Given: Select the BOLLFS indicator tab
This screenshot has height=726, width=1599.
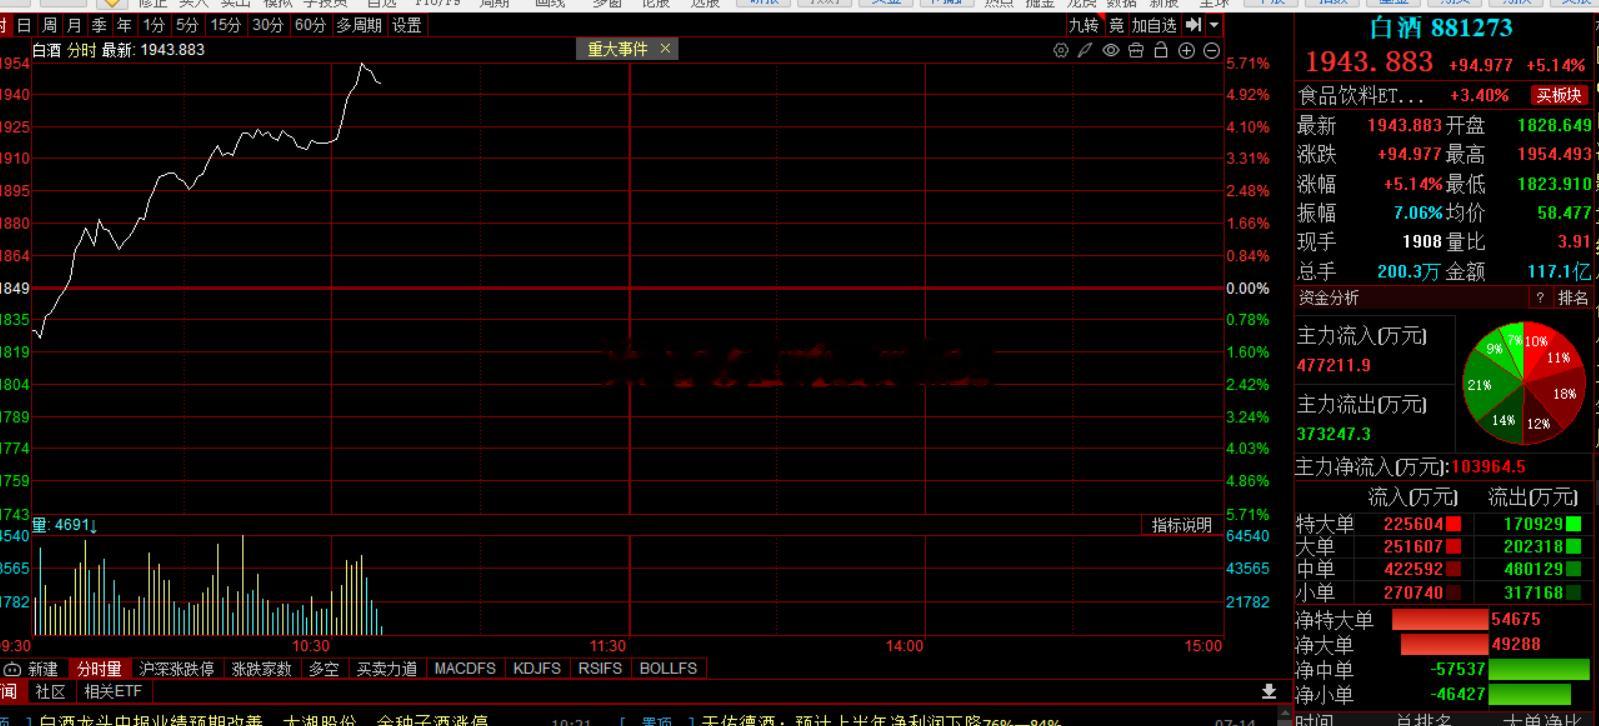Looking at the screenshot, I should coord(668,669).
